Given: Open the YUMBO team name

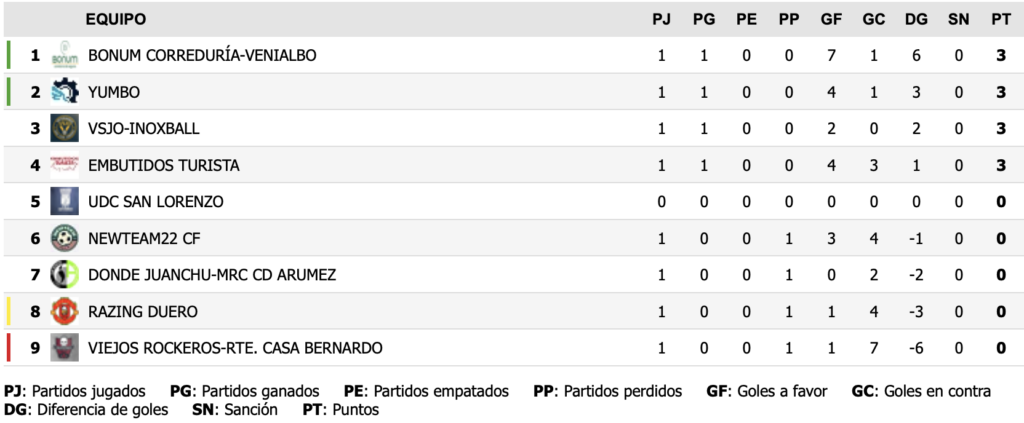Looking at the screenshot, I should [114, 92].
